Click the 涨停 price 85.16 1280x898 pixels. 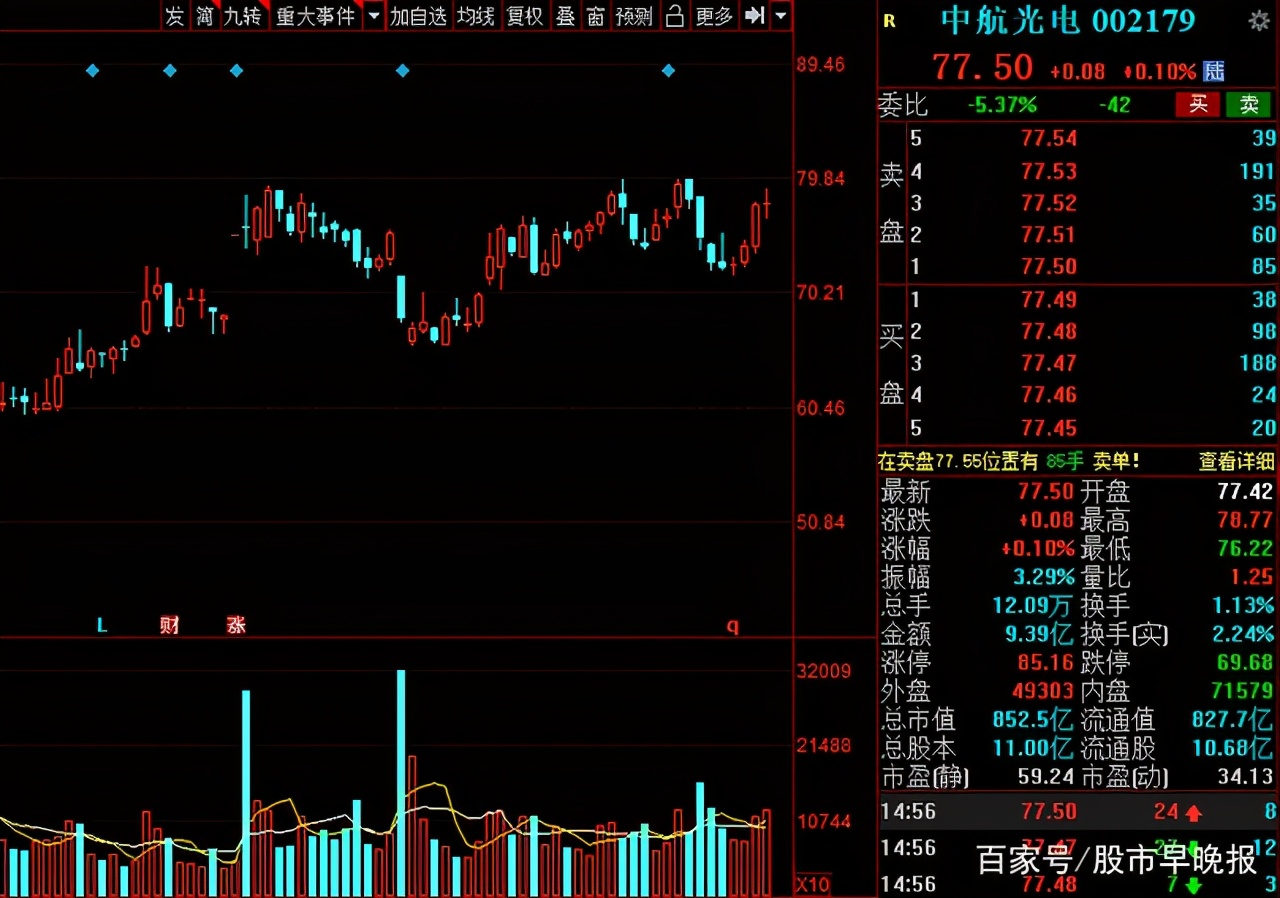[1046, 662]
